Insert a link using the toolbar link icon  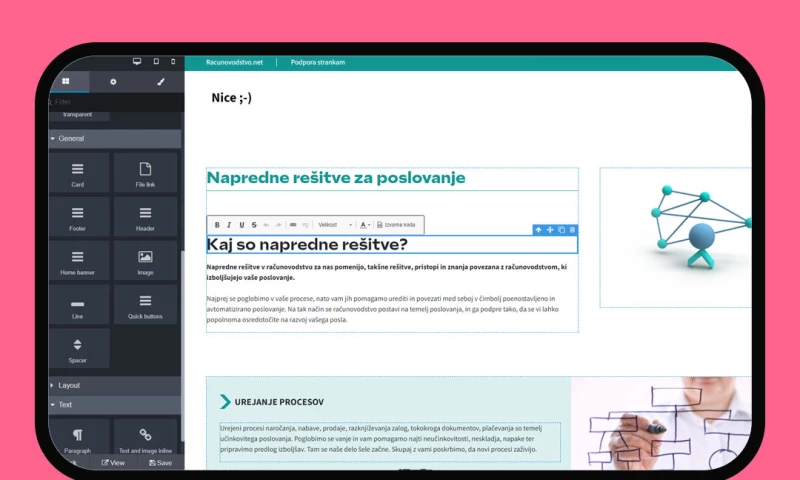pos(293,225)
